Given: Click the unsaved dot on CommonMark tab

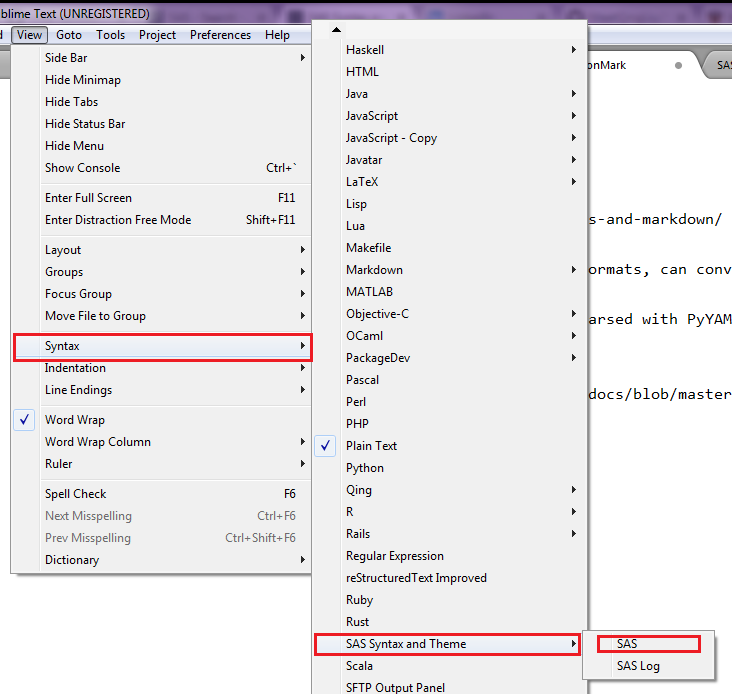Looking at the screenshot, I should pos(678,66).
